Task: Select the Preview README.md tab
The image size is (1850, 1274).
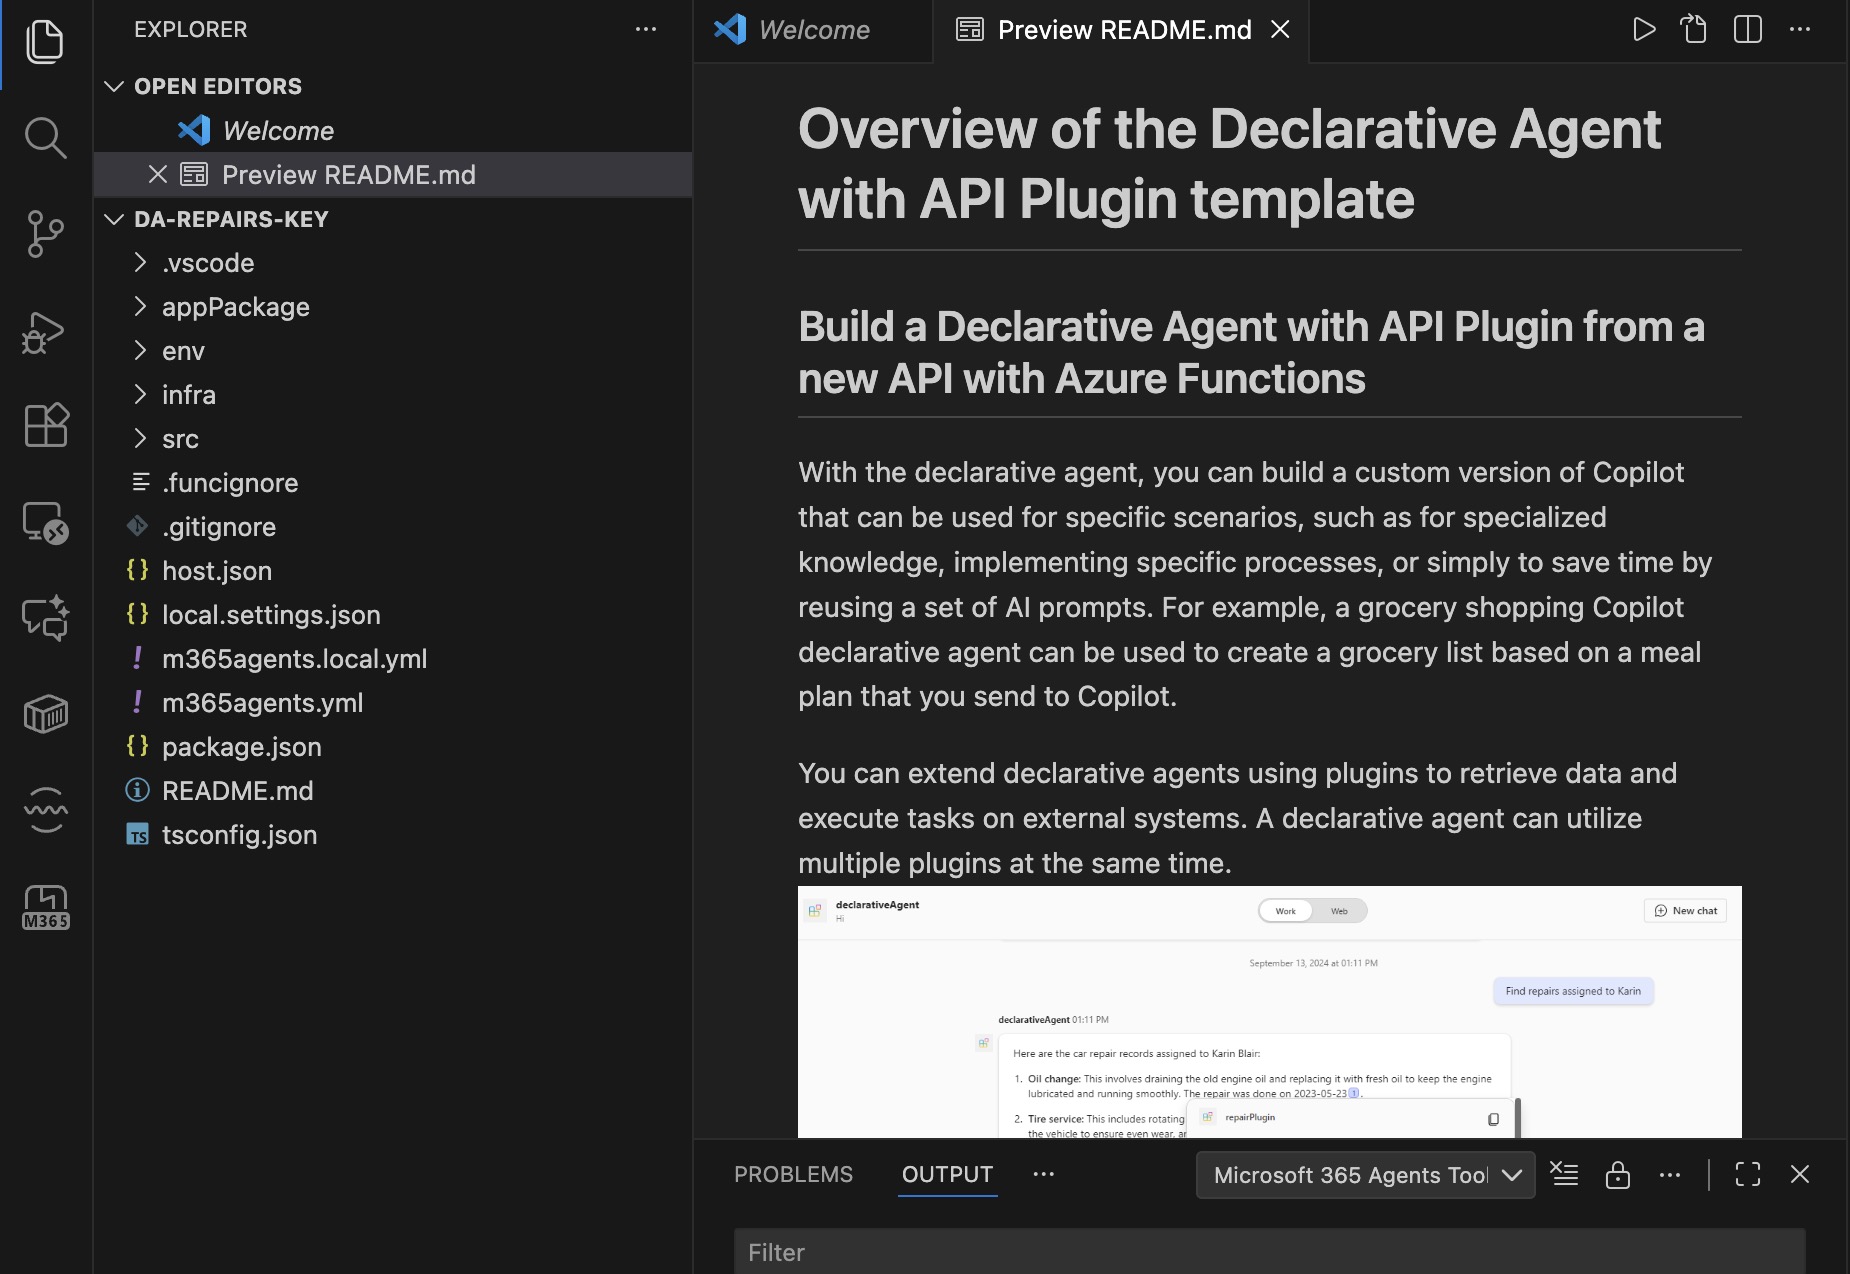Action: pos(1122,30)
